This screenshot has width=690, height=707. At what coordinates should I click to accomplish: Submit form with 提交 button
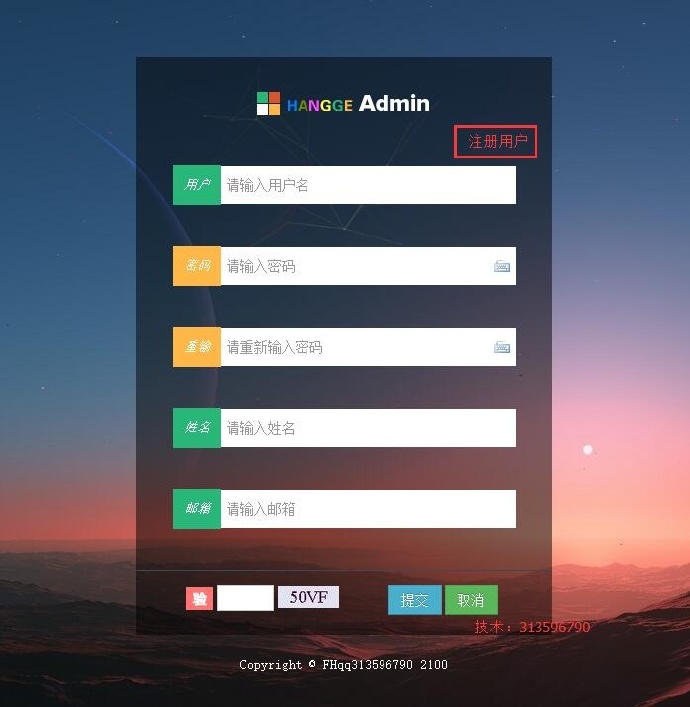pos(415,600)
